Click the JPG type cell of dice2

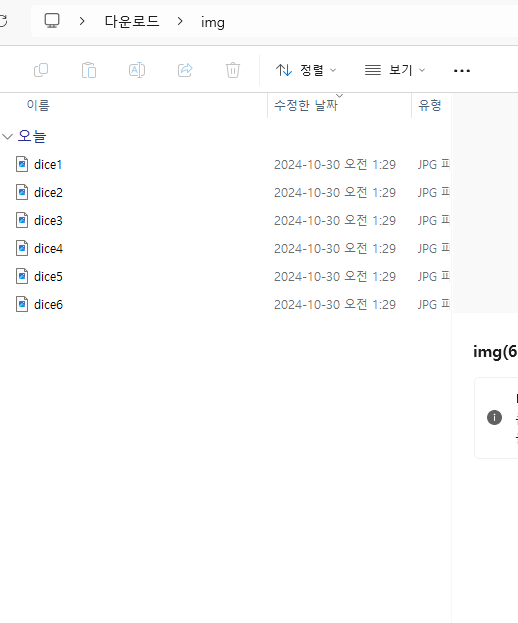coord(433,193)
